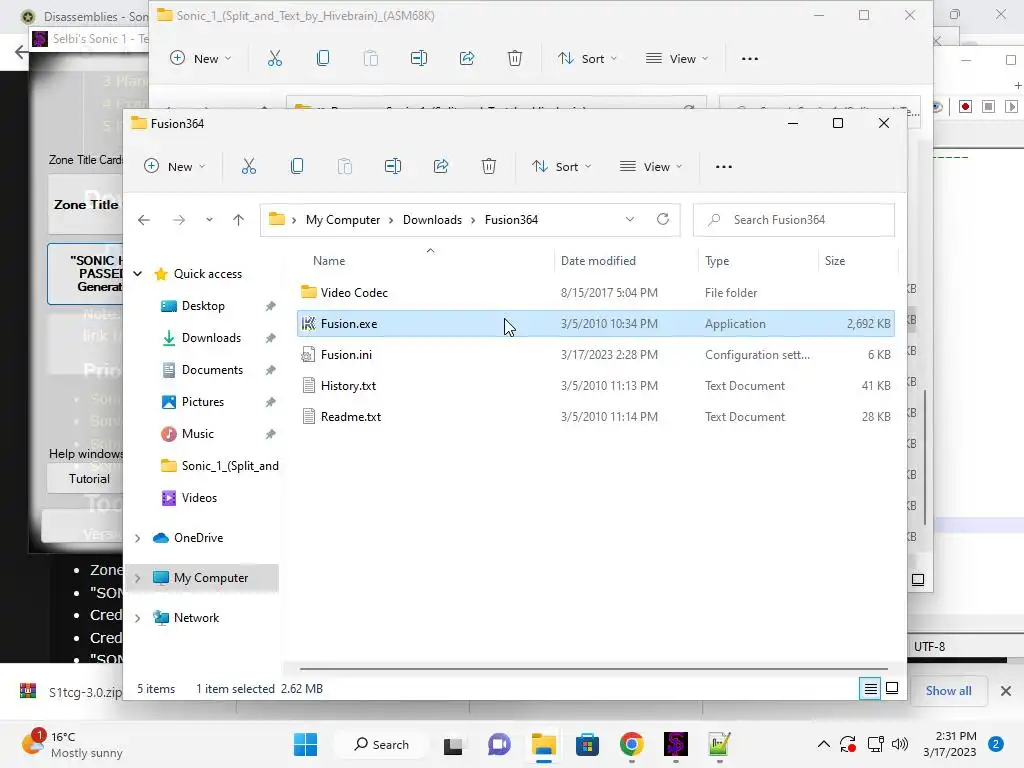Open Task View on taskbar
Screen dimensions: 1024x768
point(453,744)
